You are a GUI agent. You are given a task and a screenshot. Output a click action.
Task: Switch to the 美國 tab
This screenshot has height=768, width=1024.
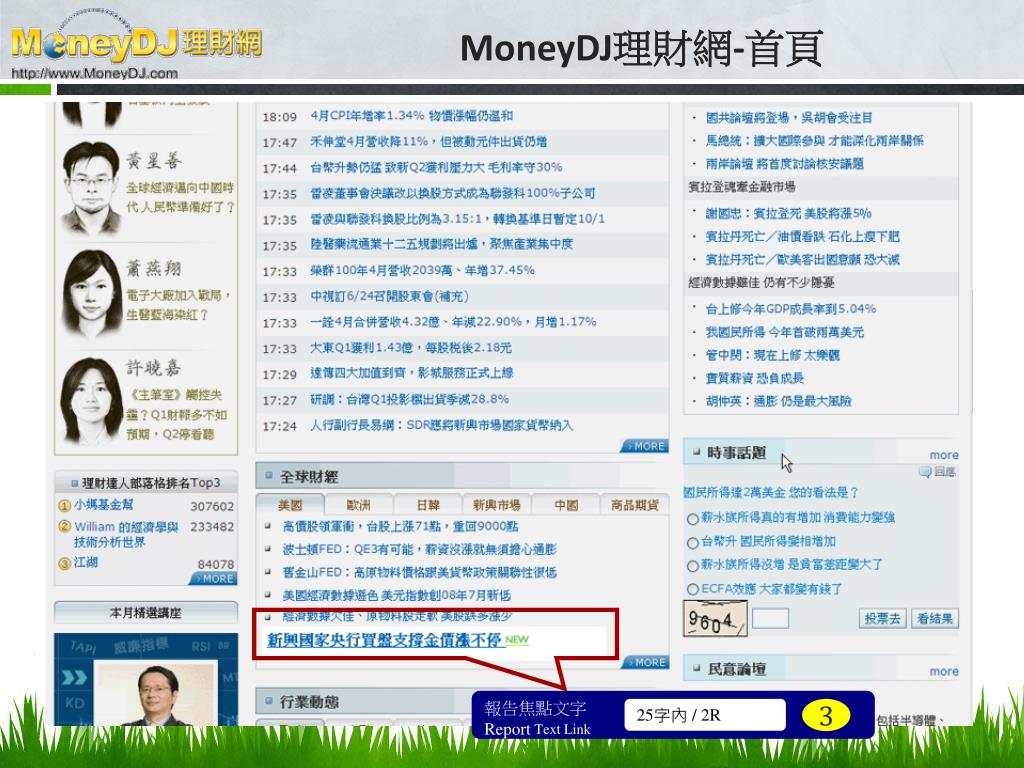click(x=290, y=505)
